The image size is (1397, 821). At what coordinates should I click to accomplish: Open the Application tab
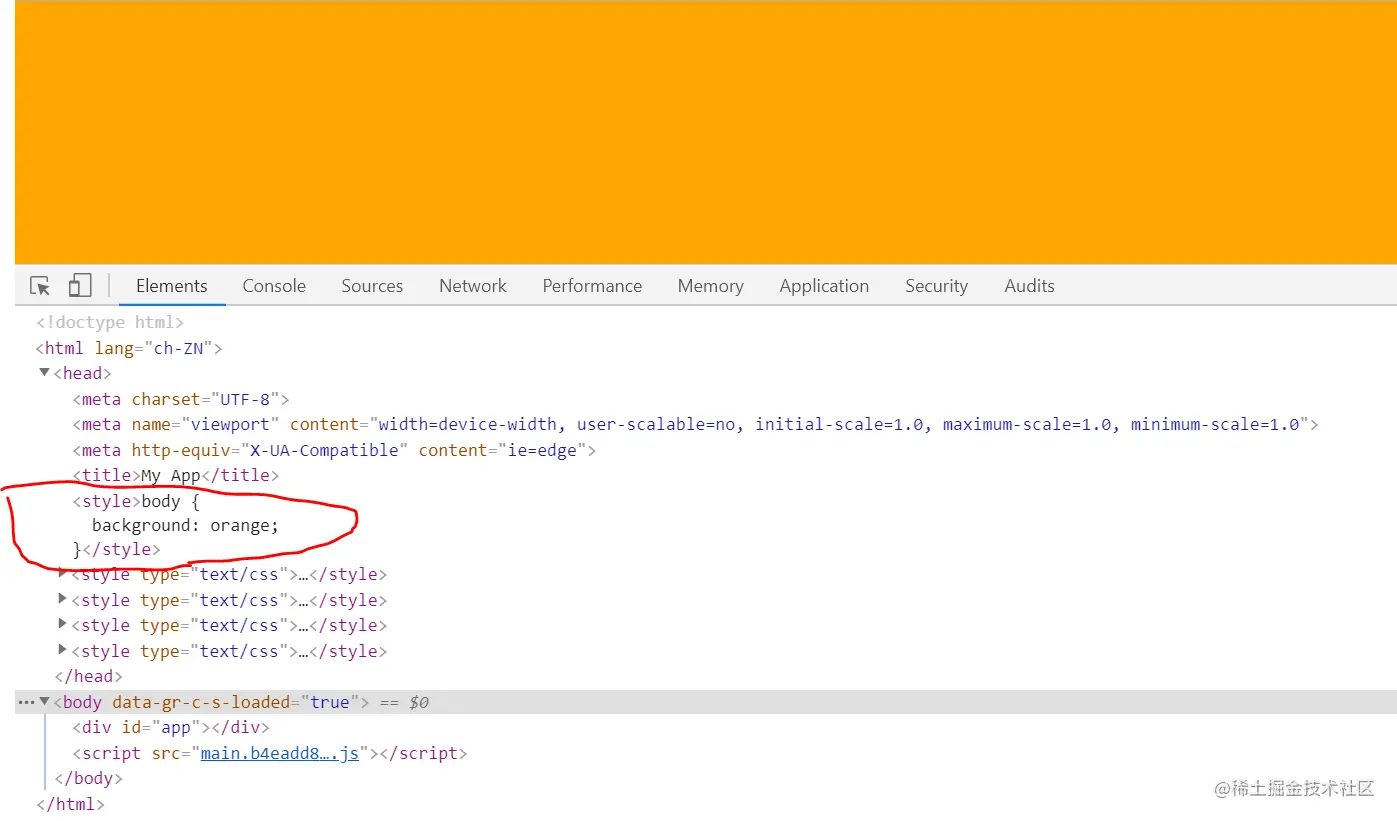824,286
